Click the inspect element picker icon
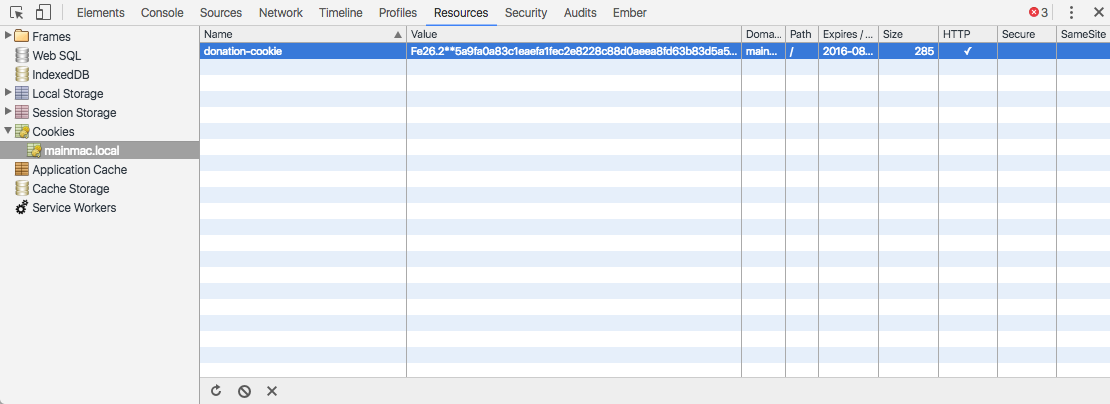This screenshot has width=1110, height=404. [18, 13]
